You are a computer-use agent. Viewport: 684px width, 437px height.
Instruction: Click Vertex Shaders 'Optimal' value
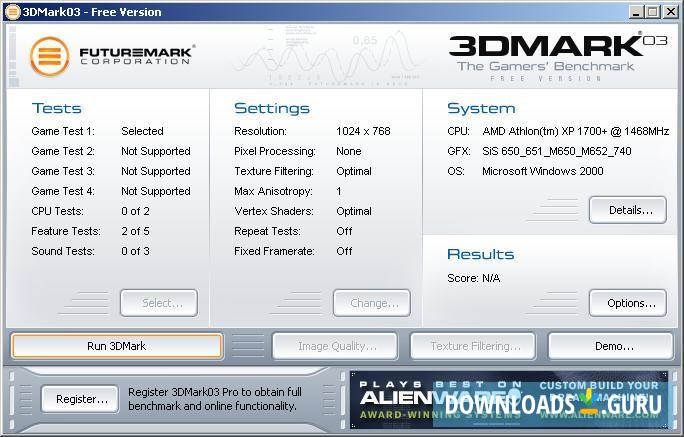tap(354, 211)
